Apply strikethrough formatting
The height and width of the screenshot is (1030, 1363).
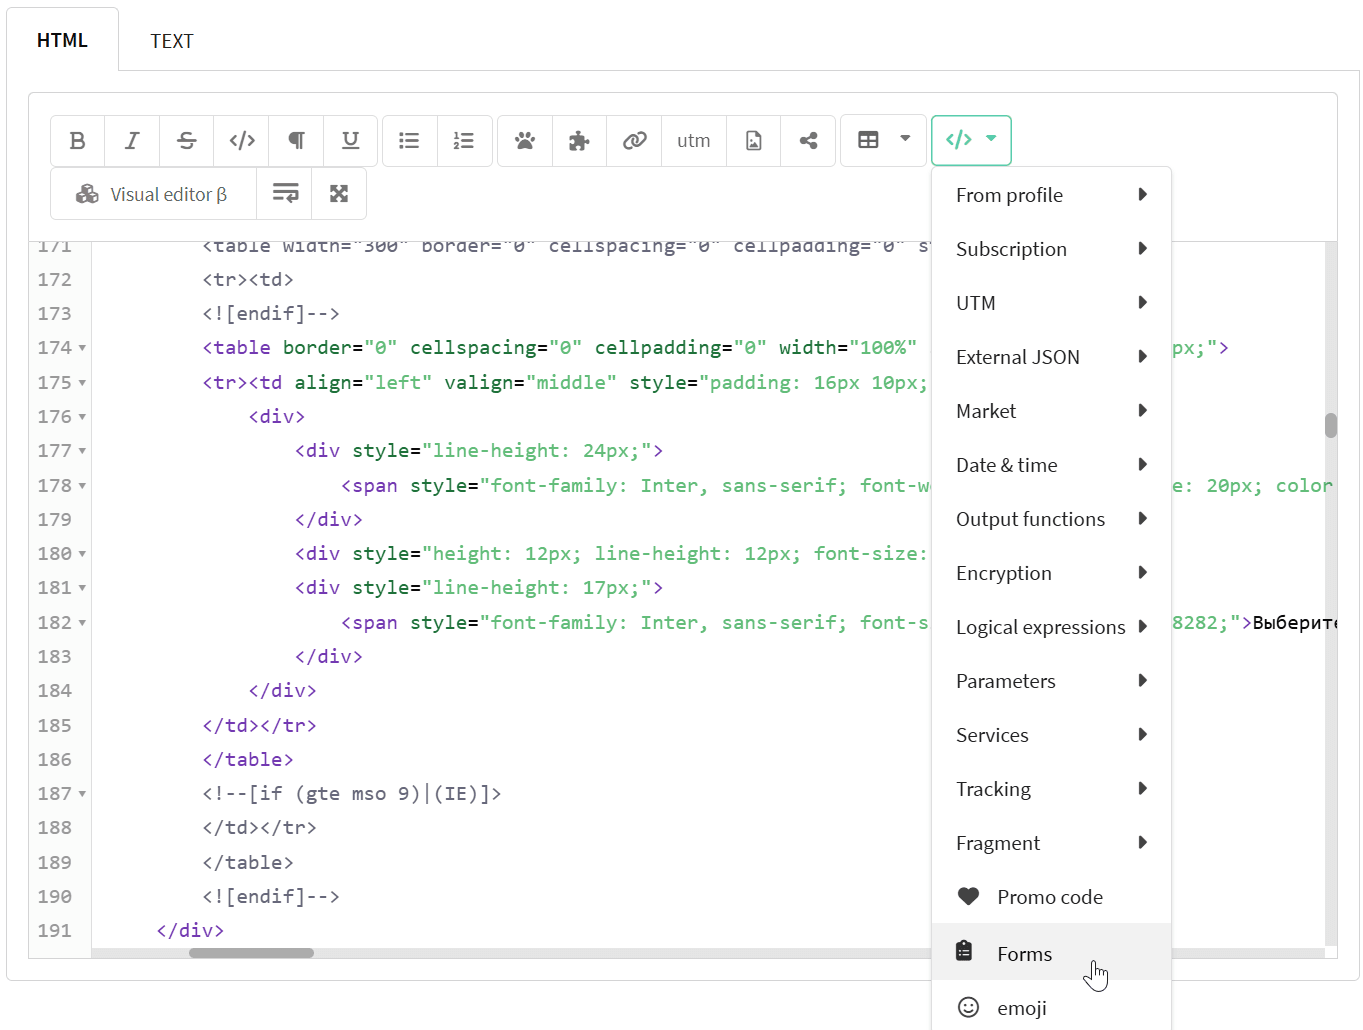coord(187,140)
